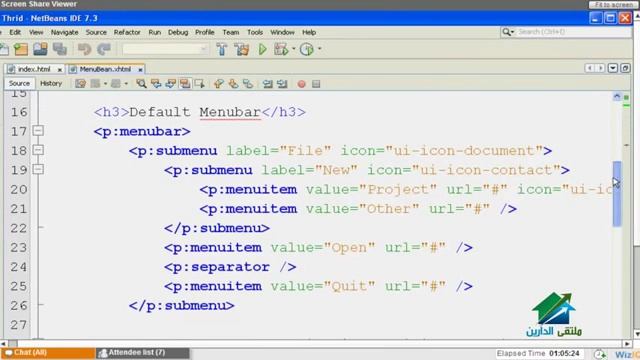This screenshot has height=360, width=640.
Task: Click the underlined word "Menubar" on line 16
Action: tap(230, 112)
